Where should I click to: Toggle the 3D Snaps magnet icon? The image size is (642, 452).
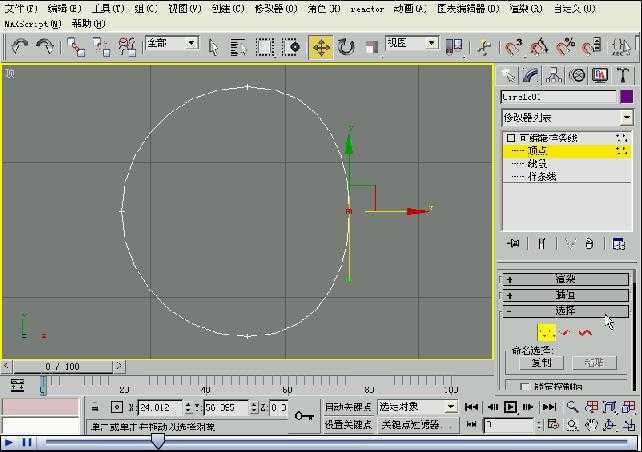tap(513, 47)
